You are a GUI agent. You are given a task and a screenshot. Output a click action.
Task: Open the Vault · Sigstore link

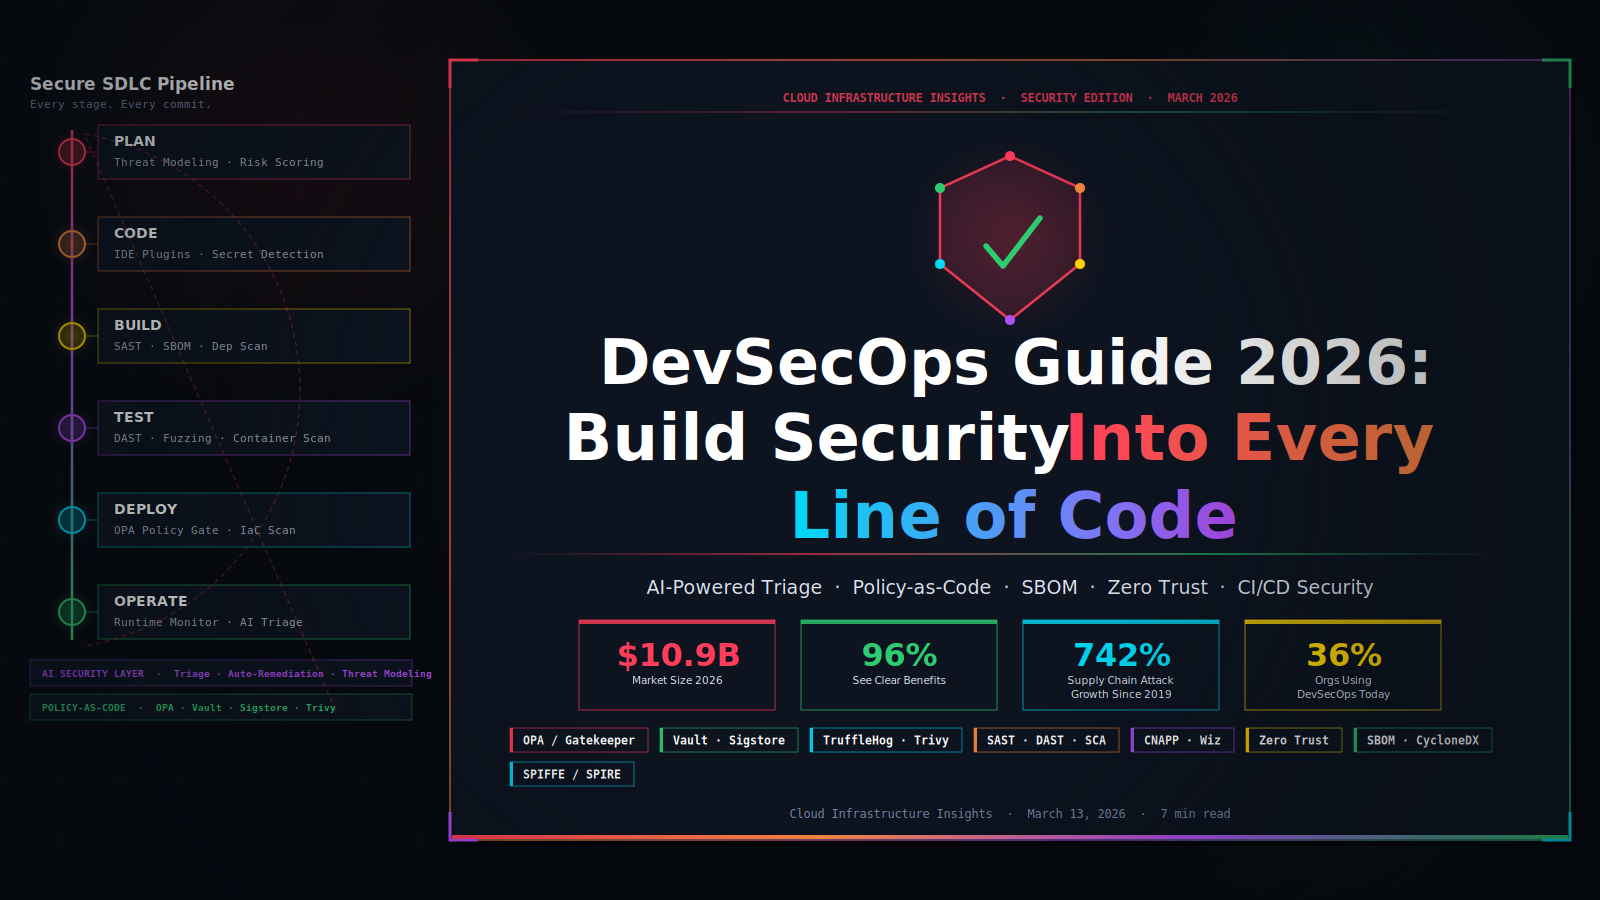pos(729,740)
